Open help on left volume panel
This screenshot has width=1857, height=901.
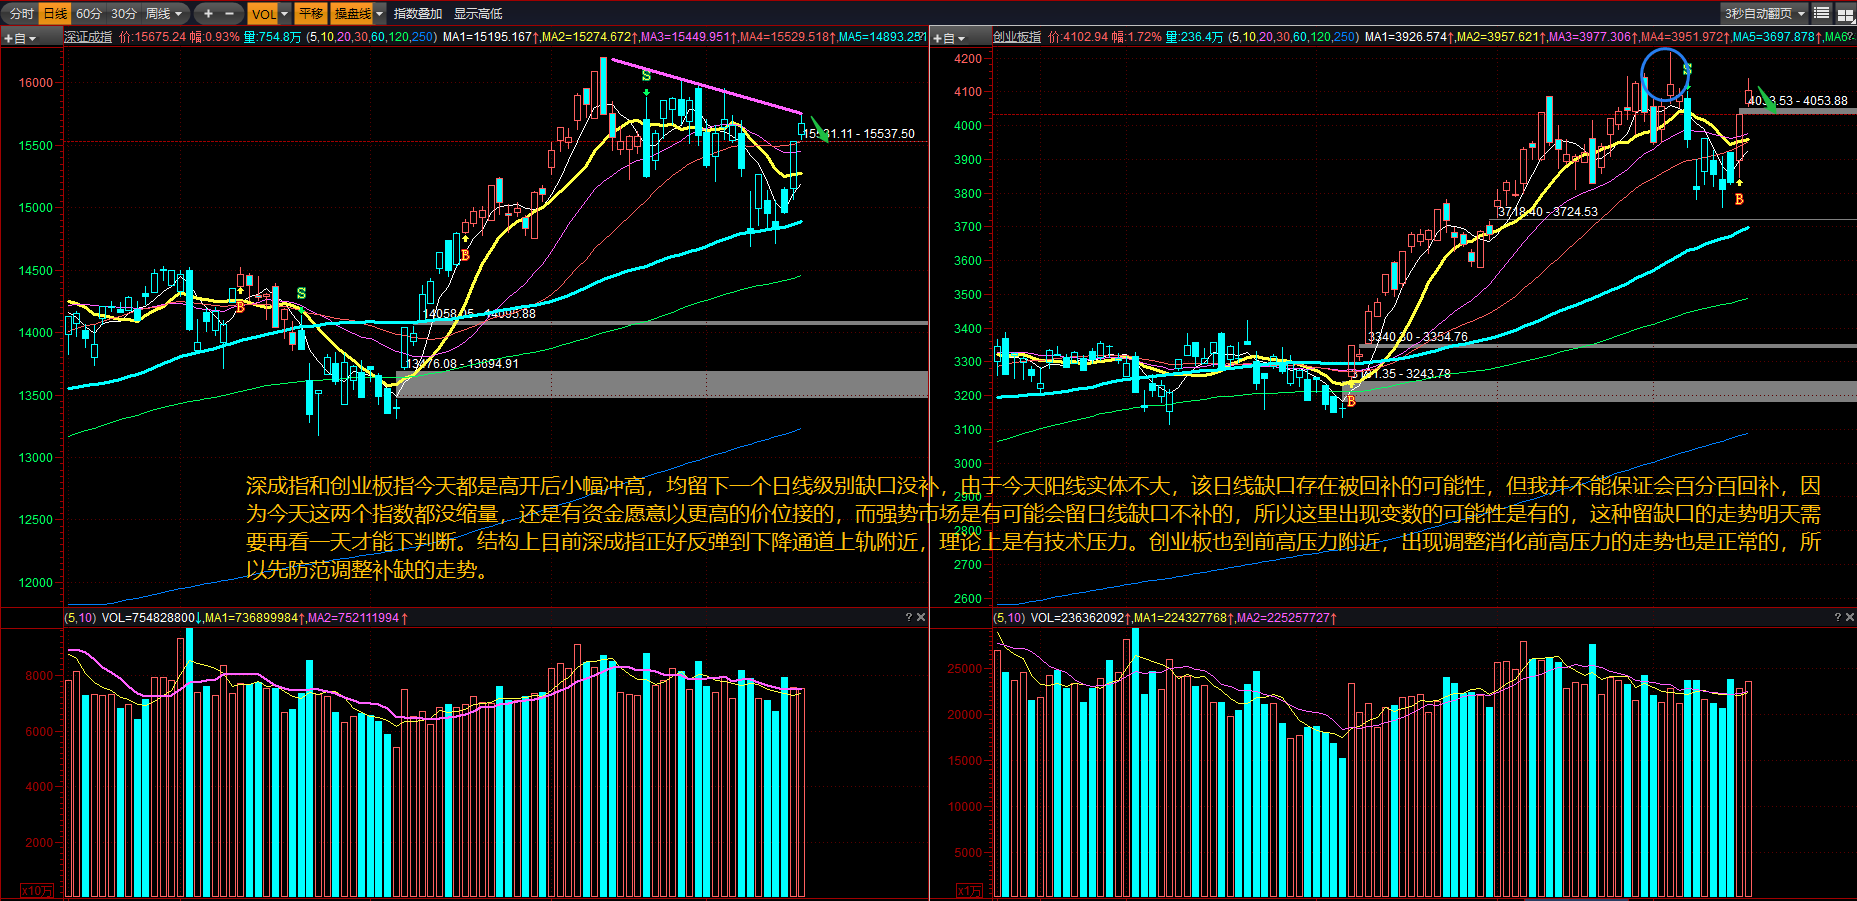tap(909, 618)
